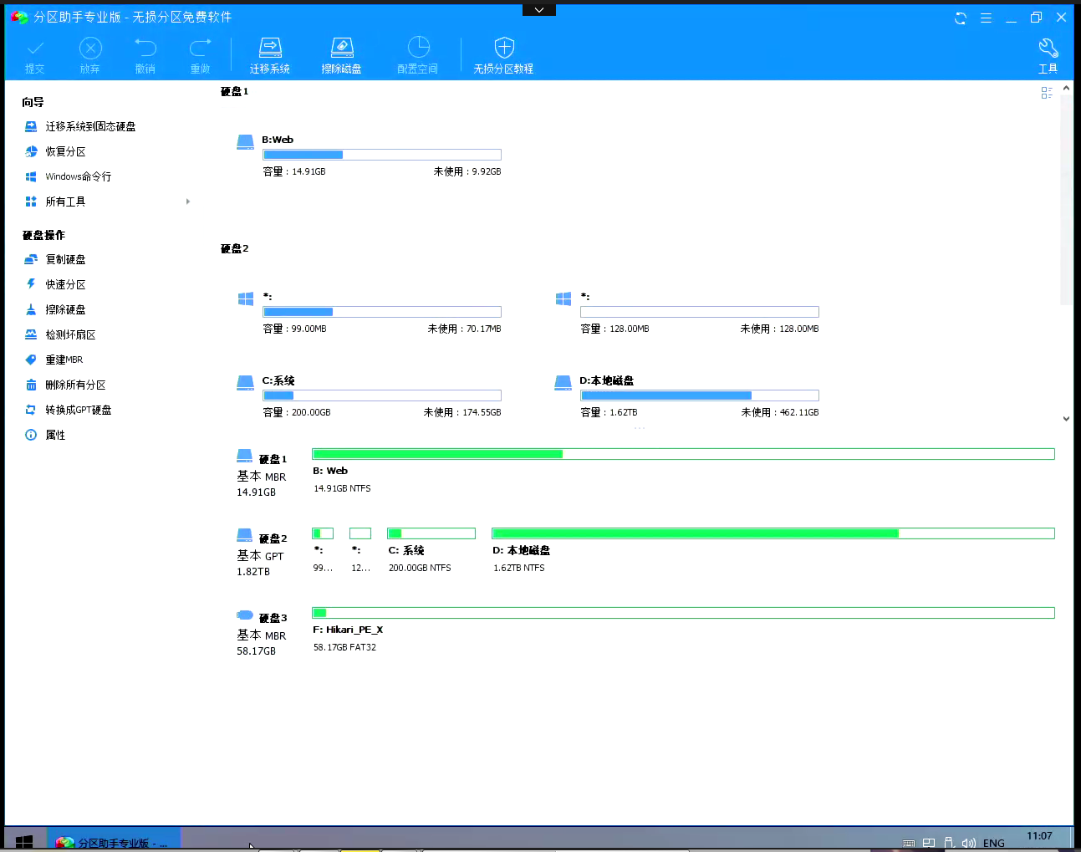Select 检测坏扇区 bad sector check
The image size is (1081, 852).
click(70, 335)
